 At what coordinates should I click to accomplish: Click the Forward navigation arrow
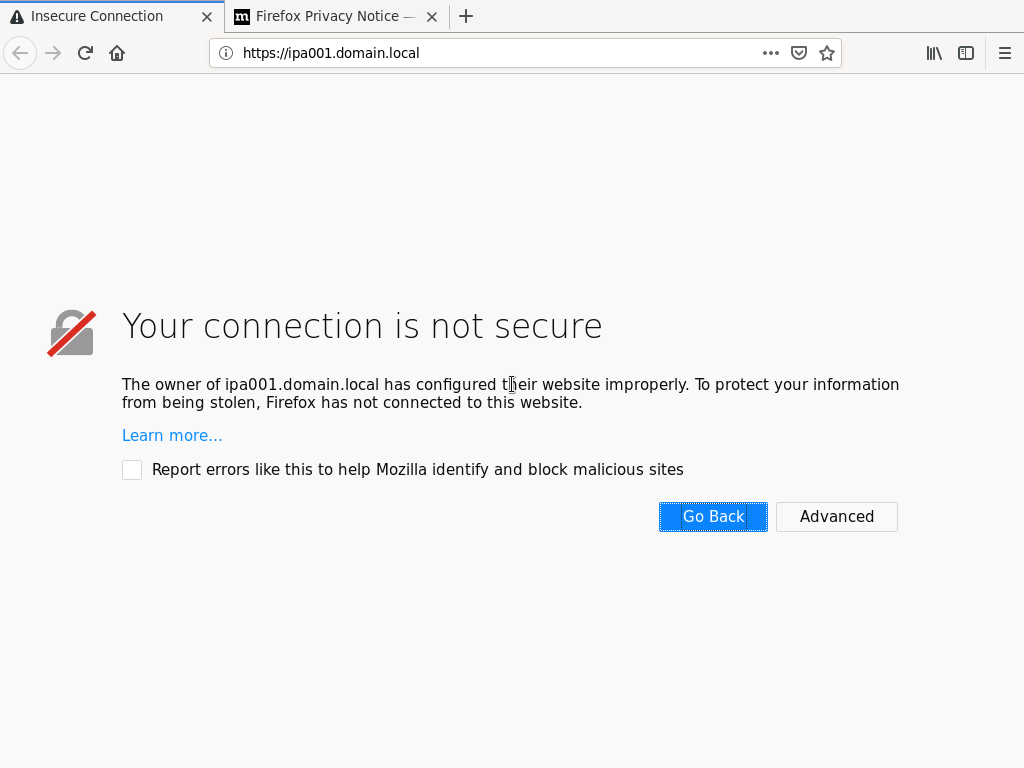click(53, 54)
